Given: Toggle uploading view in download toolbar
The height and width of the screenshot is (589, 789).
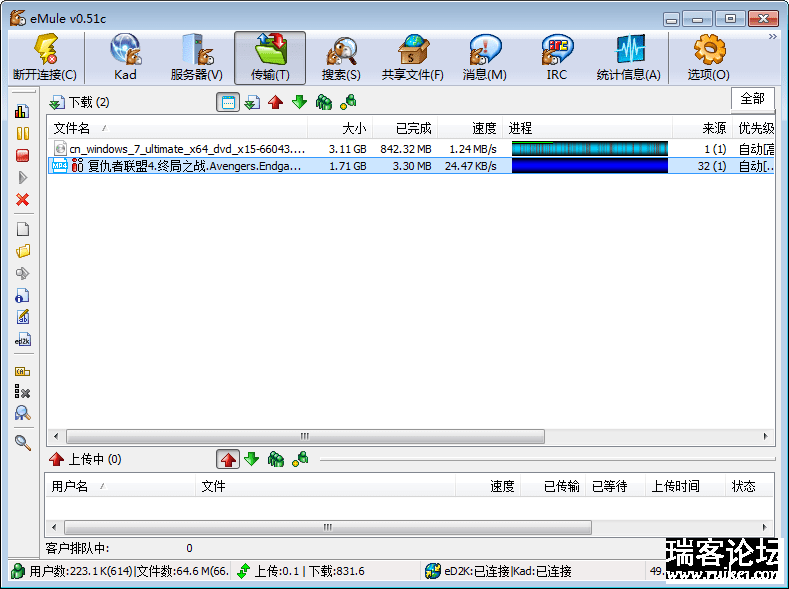Looking at the screenshot, I should pyautogui.click(x=276, y=103).
